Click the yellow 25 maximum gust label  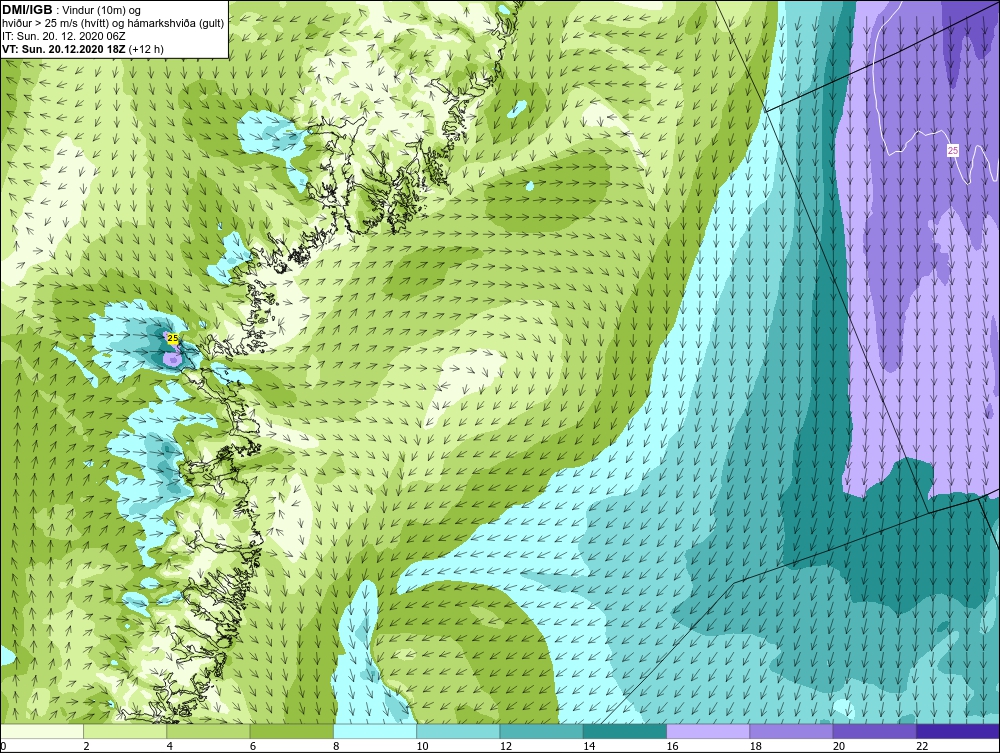click(x=173, y=339)
